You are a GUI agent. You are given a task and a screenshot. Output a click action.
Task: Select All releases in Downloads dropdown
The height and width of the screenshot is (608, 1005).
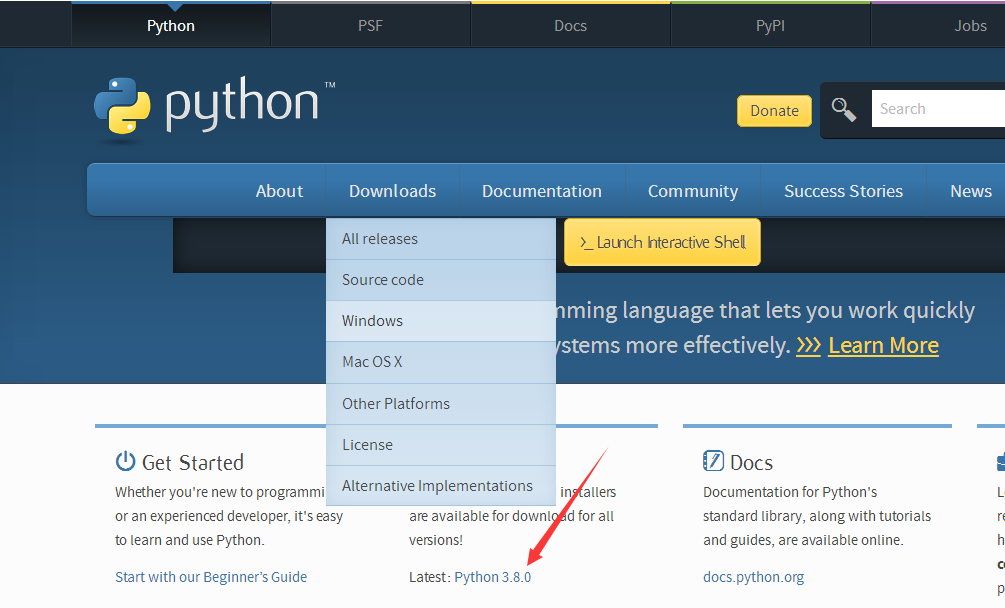441,239
